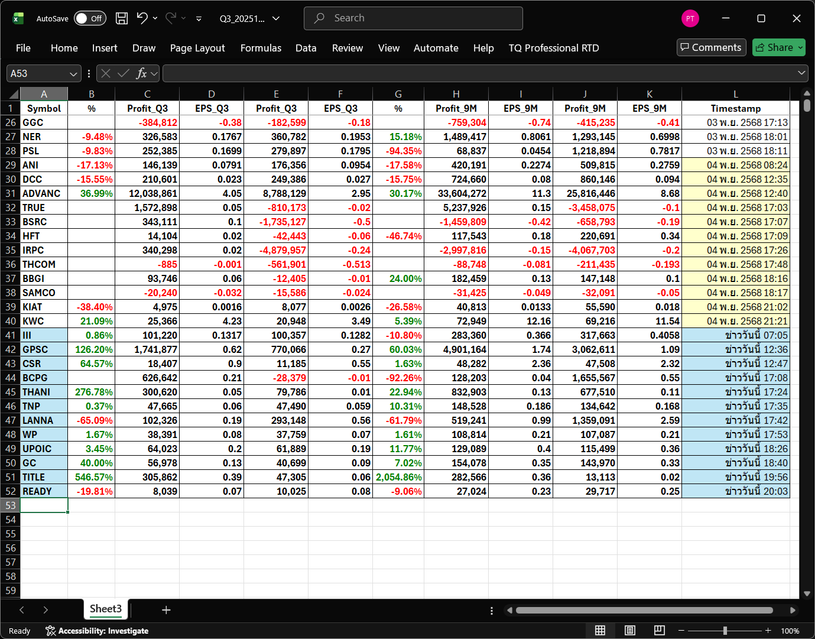
Task: Click the Search box in title bar
Action: click(x=430, y=18)
